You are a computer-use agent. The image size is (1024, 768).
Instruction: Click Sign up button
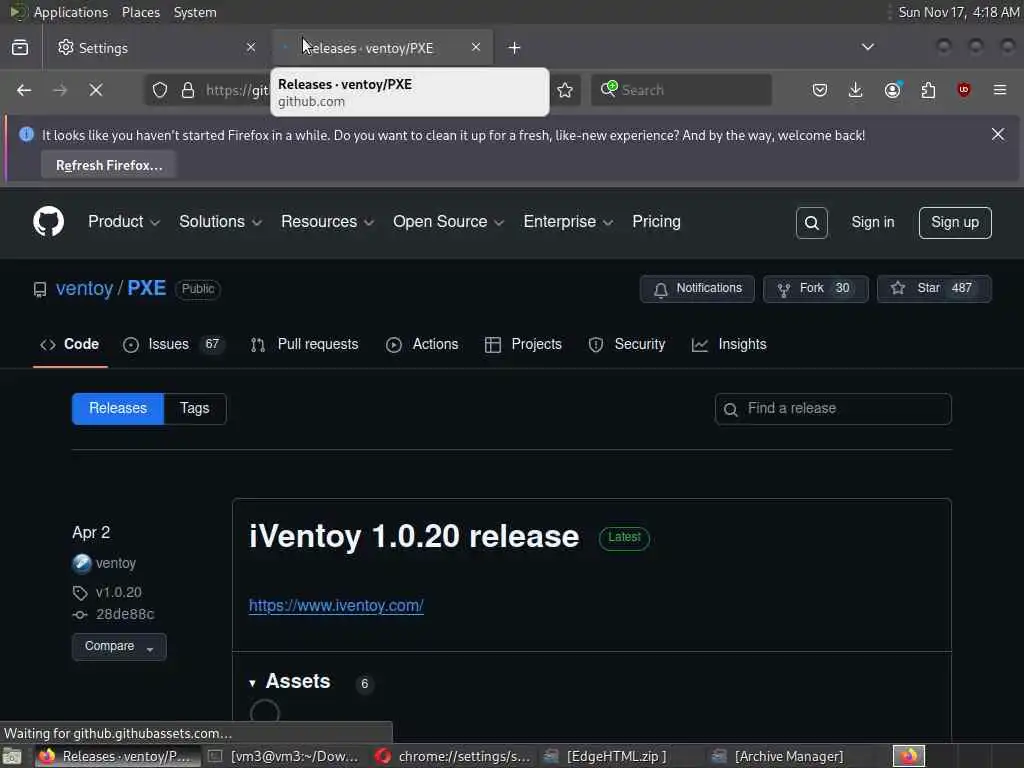pyautogui.click(x=955, y=223)
